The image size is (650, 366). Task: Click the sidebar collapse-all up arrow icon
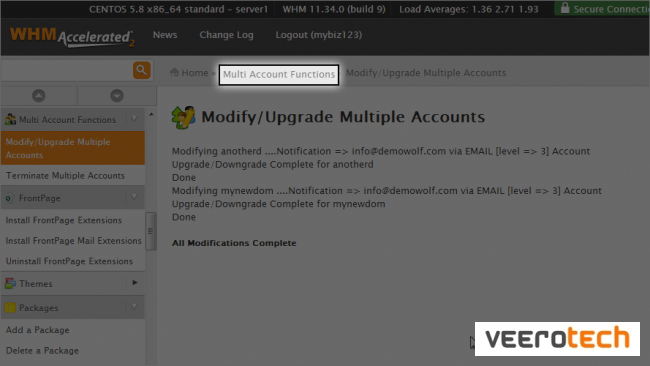(39, 96)
